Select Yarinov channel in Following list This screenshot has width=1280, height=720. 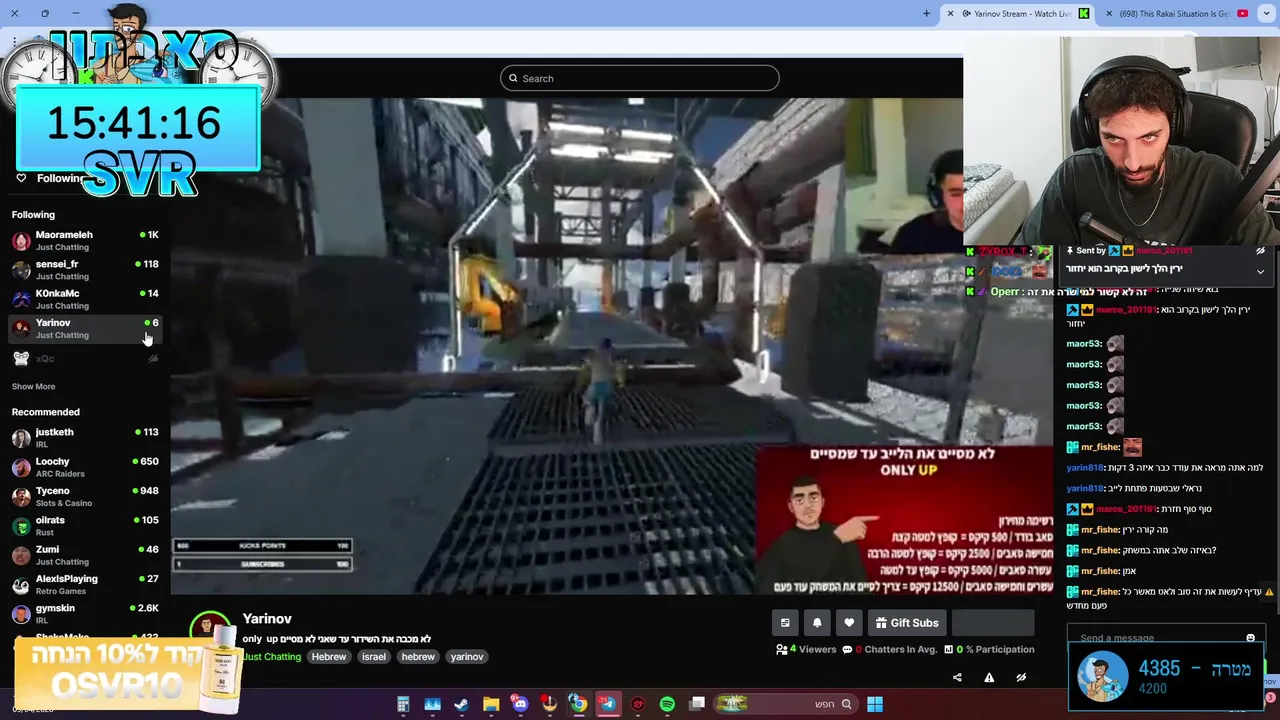coord(85,328)
